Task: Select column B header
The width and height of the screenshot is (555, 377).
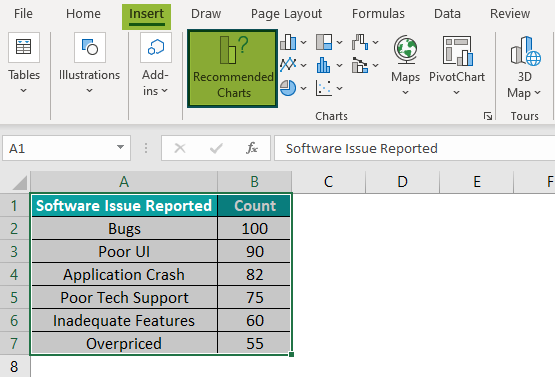Action: click(x=254, y=182)
